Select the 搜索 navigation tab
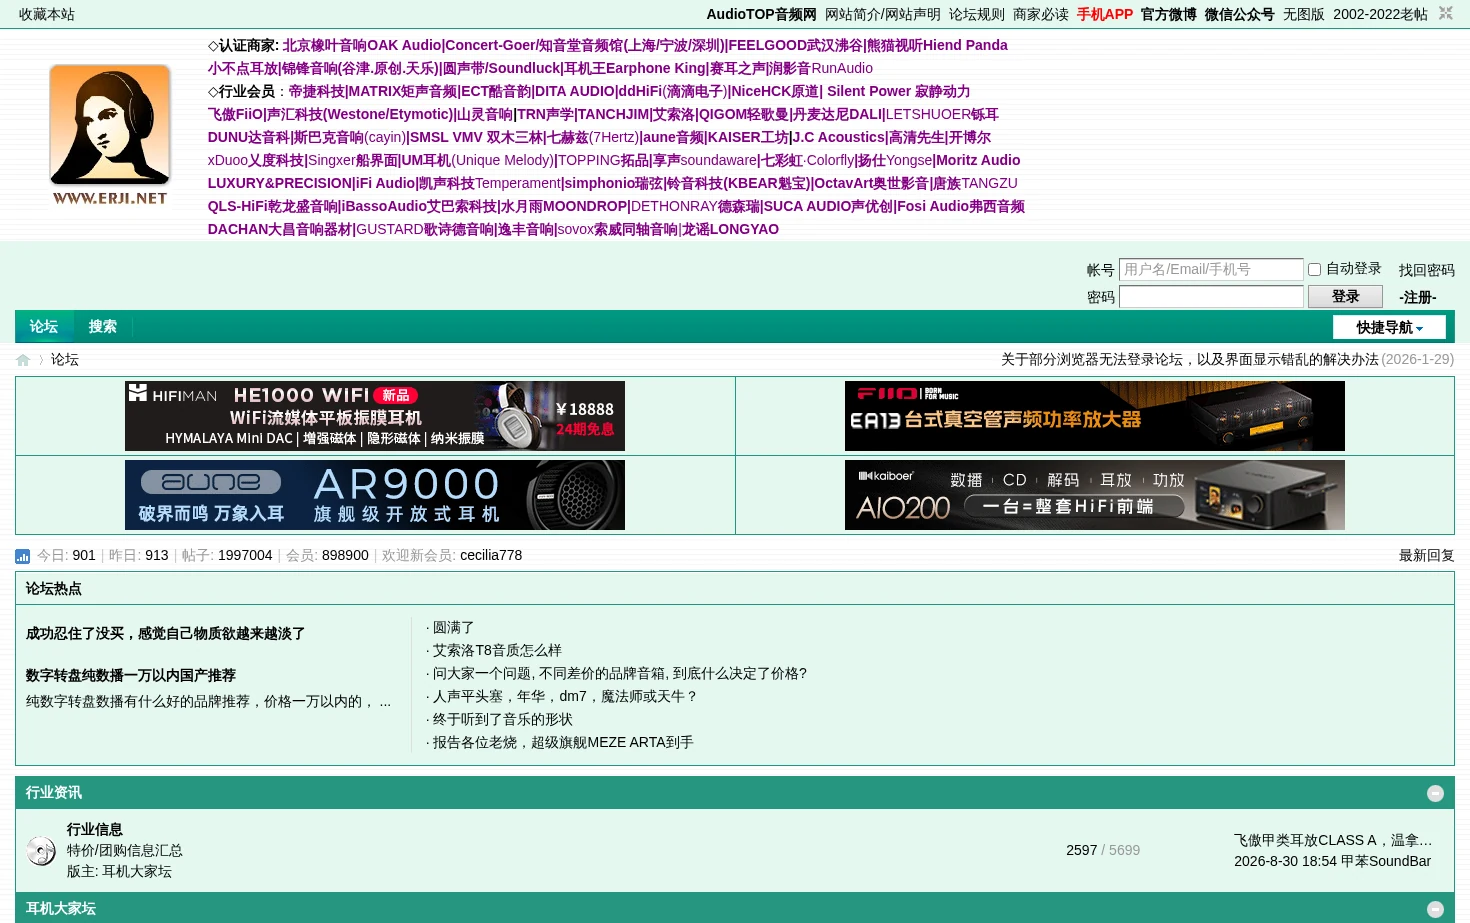This screenshot has width=1470, height=923. point(102,326)
